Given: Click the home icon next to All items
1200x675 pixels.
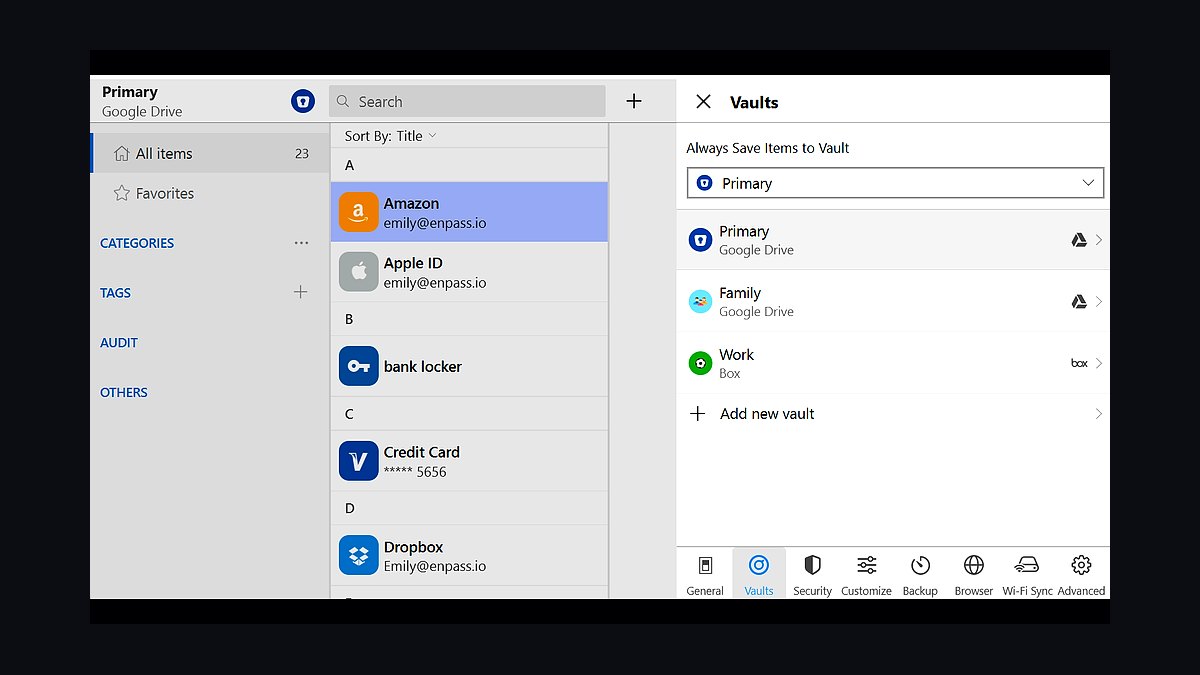Looking at the screenshot, I should click(122, 153).
